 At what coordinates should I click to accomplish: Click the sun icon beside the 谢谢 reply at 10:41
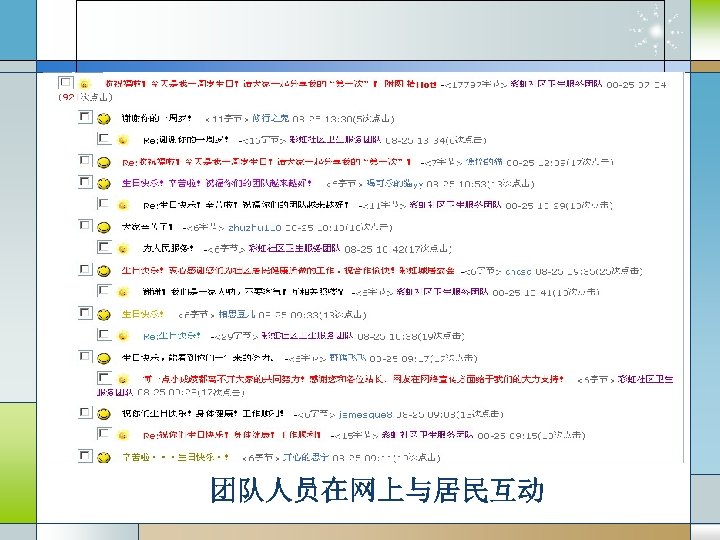[123, 292]
